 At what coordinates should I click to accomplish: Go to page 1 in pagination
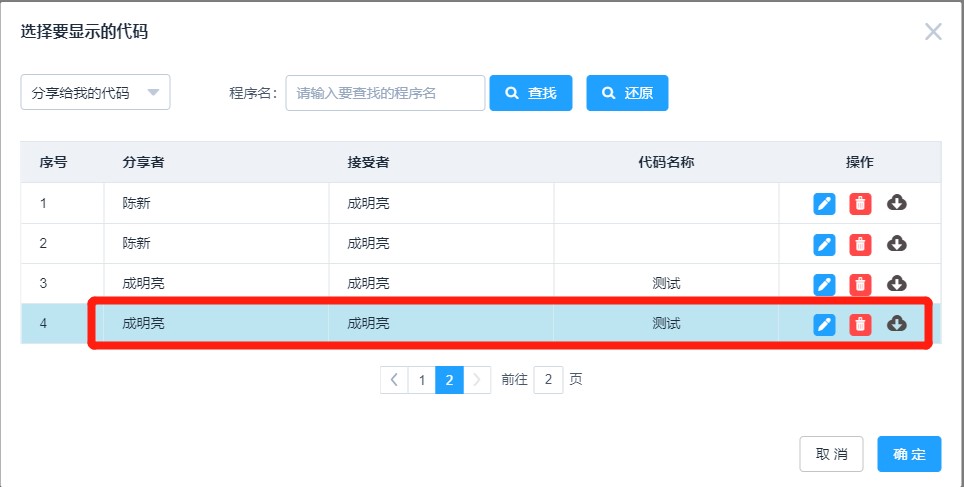click(422, 380)
